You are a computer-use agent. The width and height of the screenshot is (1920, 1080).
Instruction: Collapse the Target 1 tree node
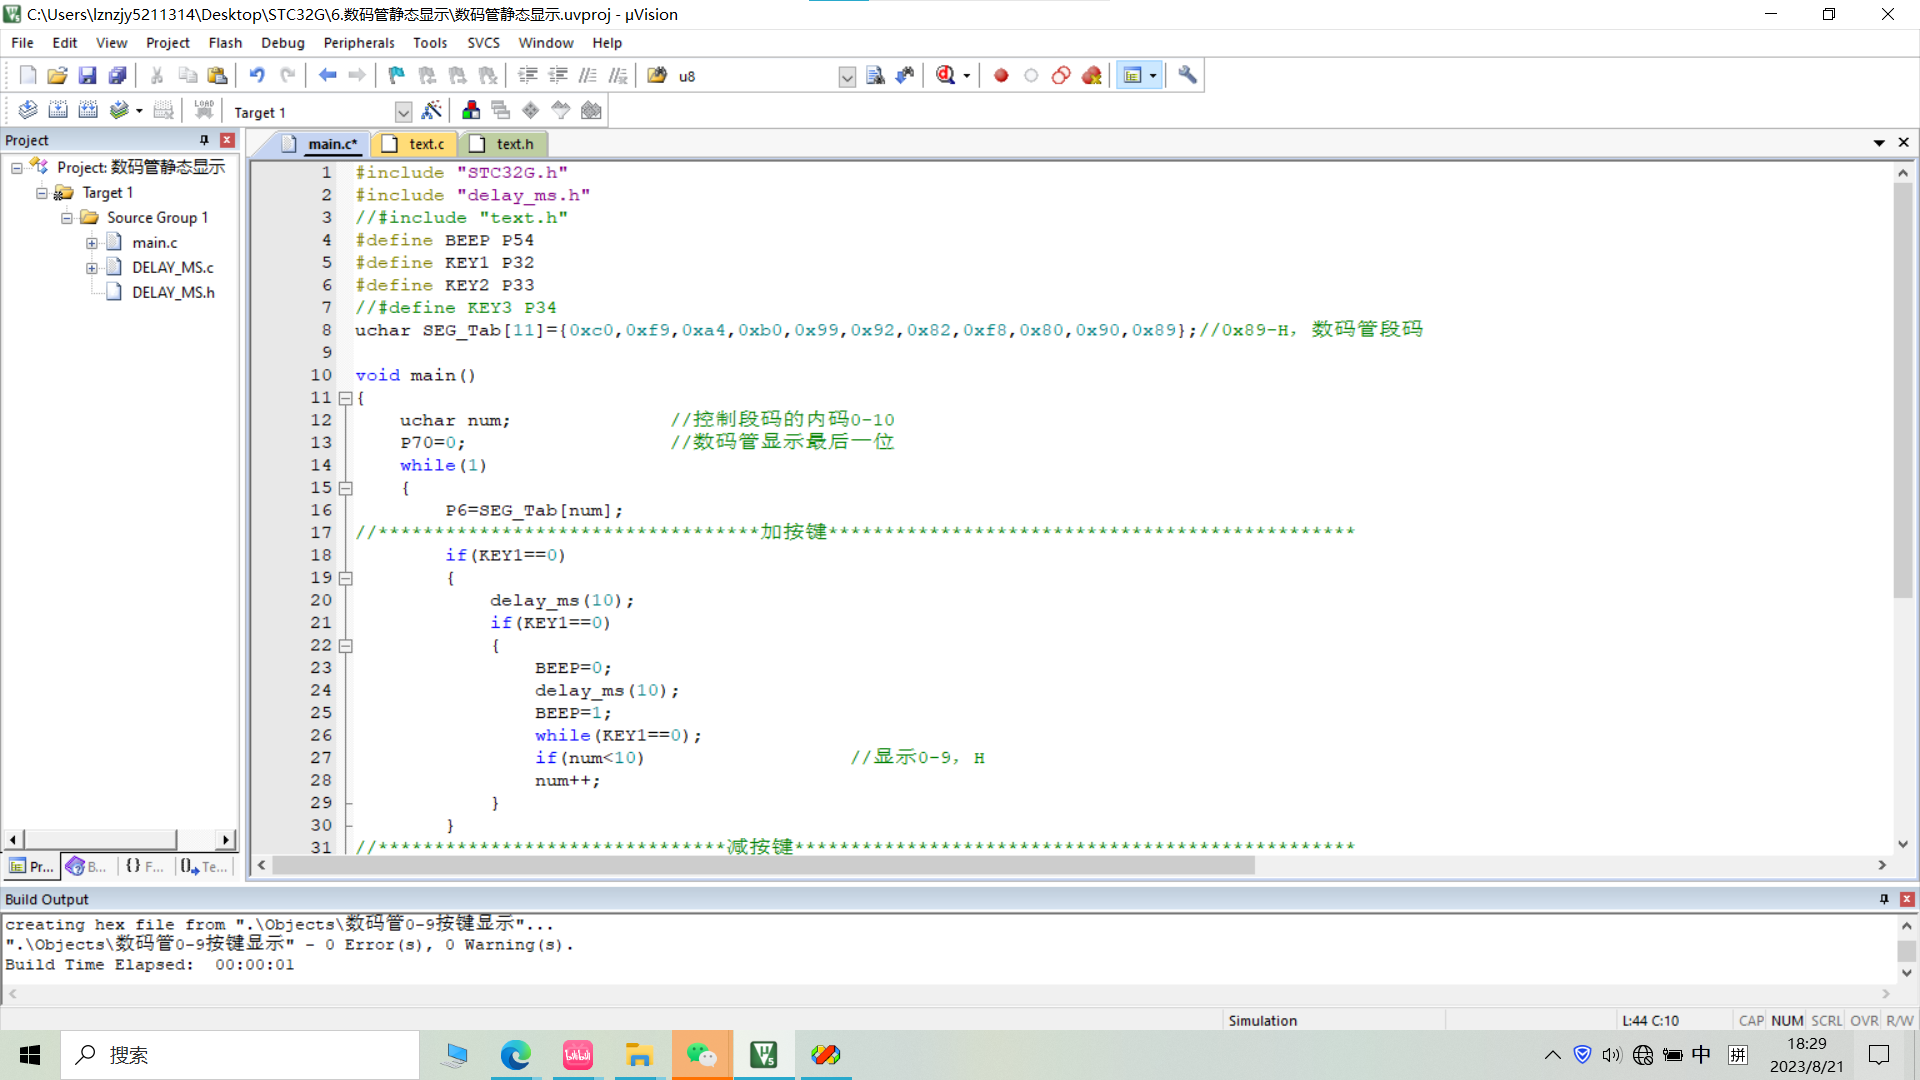point(42,192)
